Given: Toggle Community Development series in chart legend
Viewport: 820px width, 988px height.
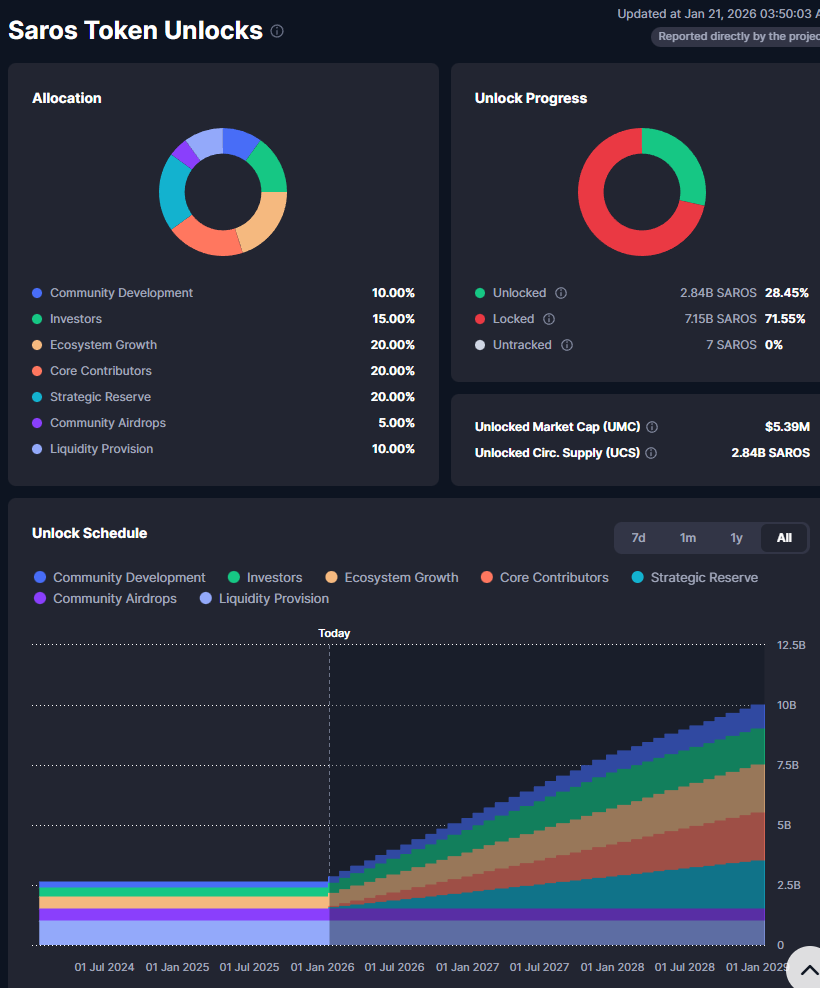Looking at the screenshot, I should click(x=119, y=577).
